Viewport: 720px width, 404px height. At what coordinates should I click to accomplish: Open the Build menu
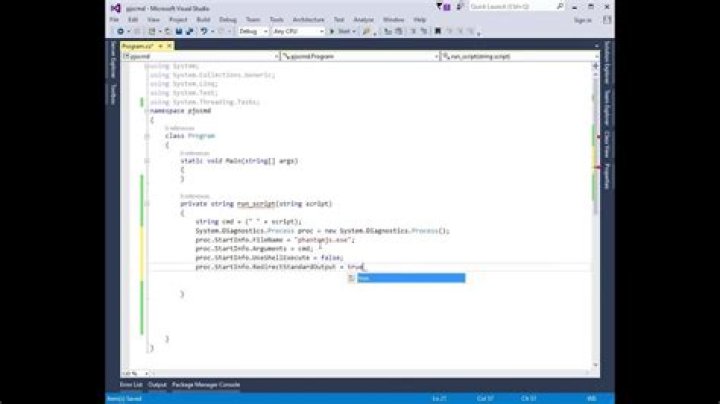(x=203, y=20)
